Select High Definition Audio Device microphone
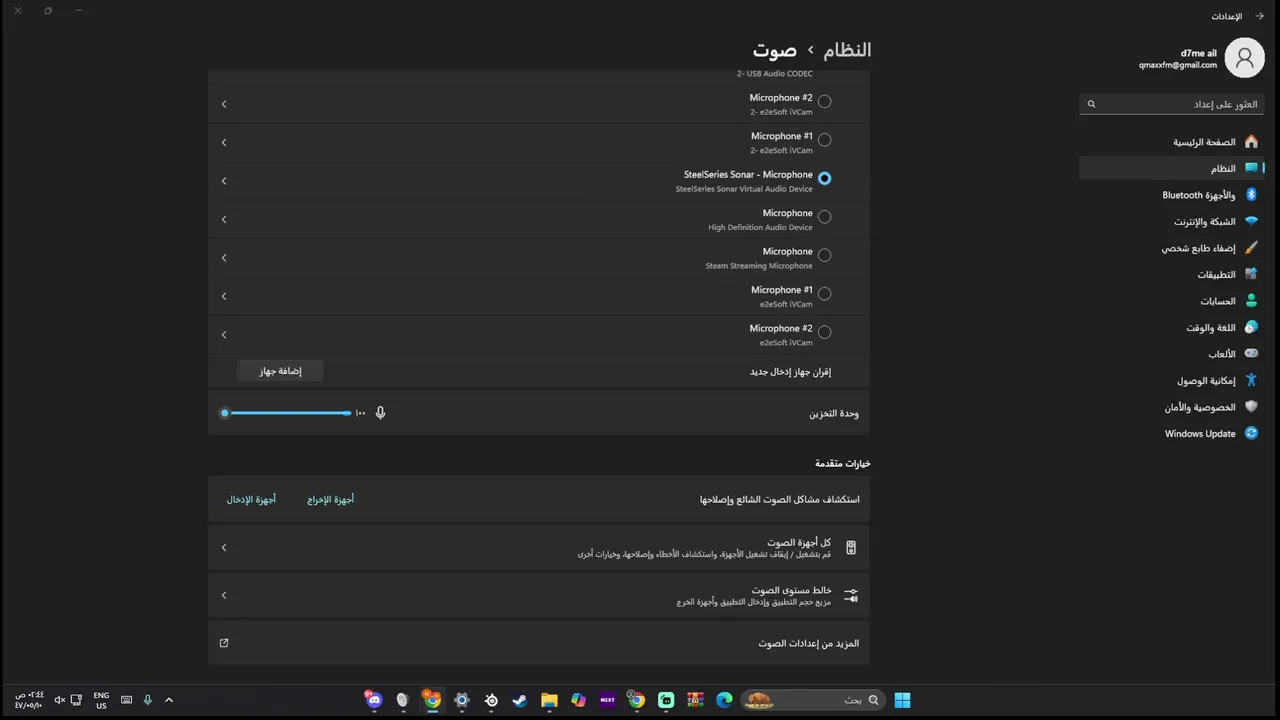The width and height of the screenshot is (1280, 720). pyautogui.click(x=824, y=216)
